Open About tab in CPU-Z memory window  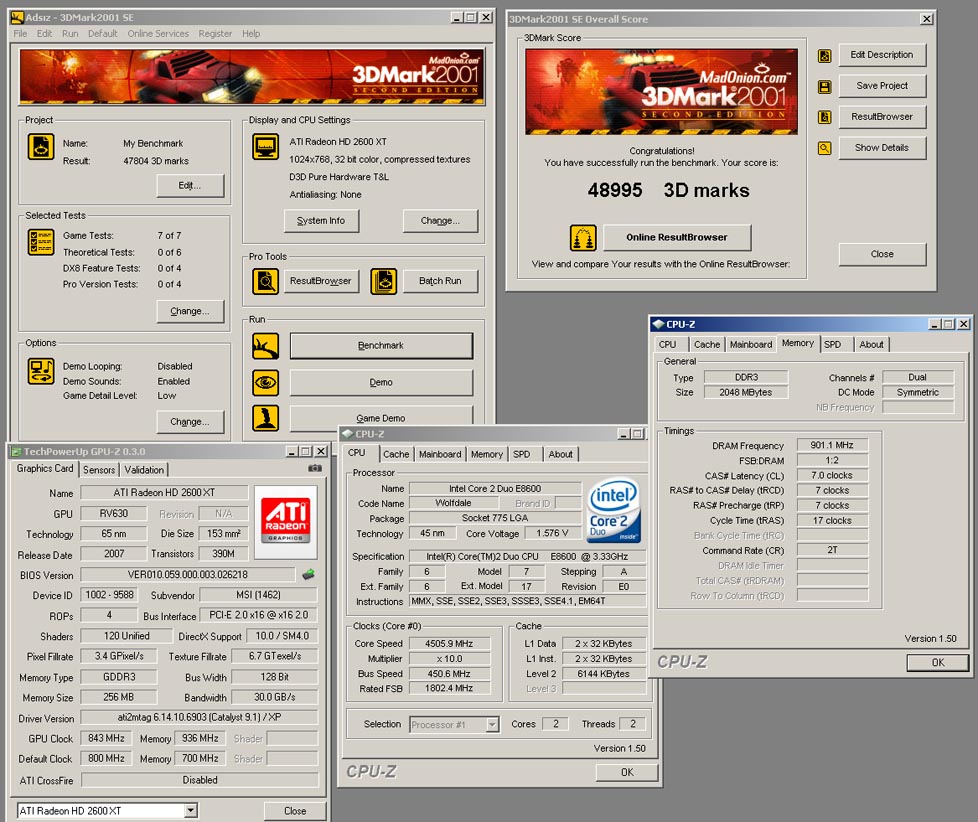pyautogui.click(x=871, y=344)
